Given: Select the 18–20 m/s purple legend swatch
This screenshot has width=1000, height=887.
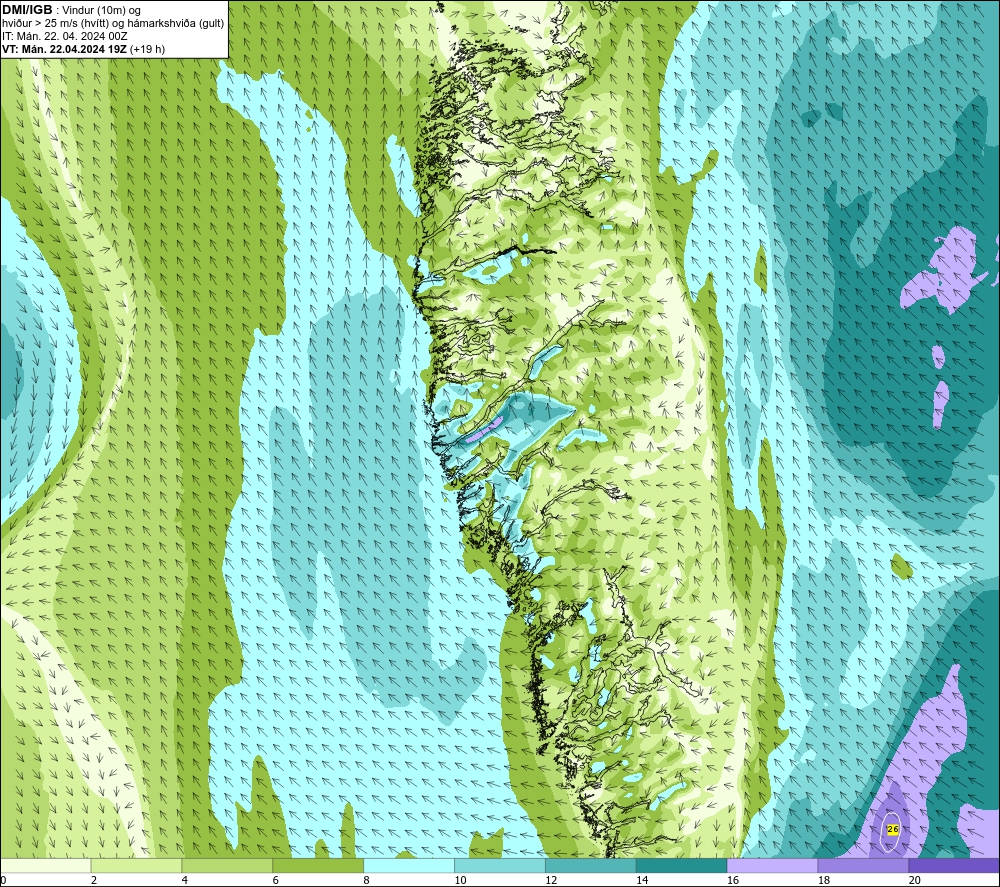Looking at the screenshot, I should [x=864, y=865].
